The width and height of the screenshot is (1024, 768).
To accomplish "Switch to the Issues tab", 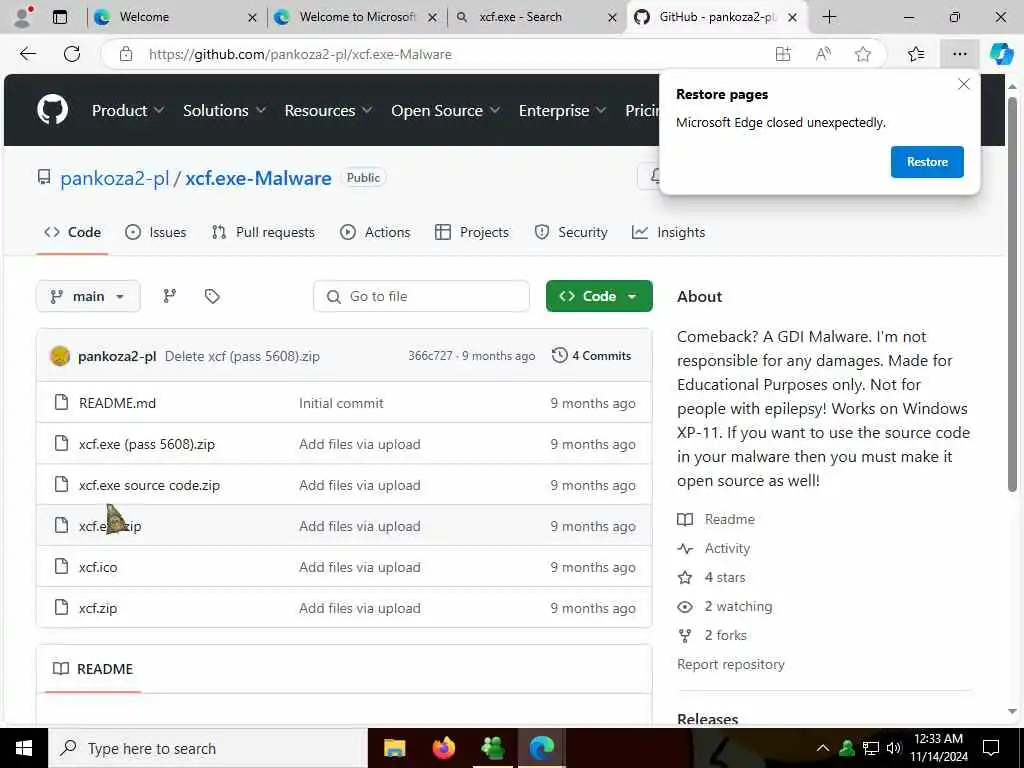I will coord(155,232).
